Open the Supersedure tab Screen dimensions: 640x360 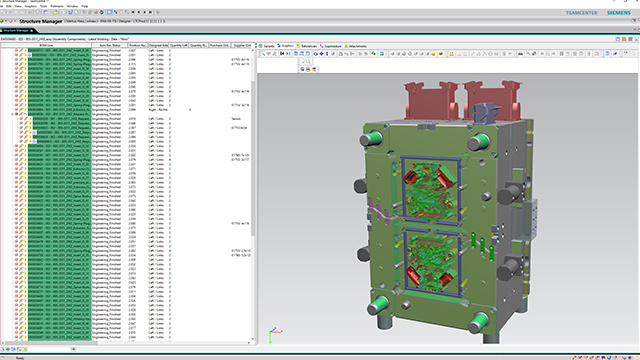point(331,46)
